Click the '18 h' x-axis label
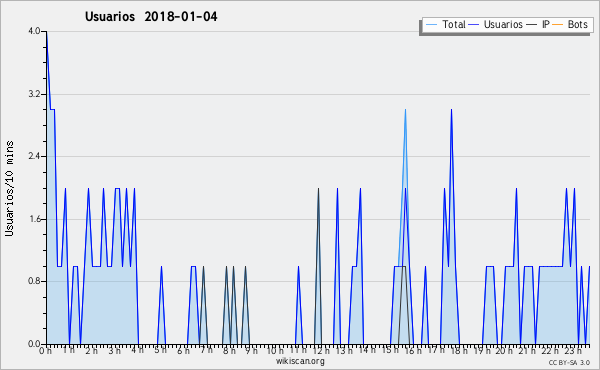Screen dimensions: 600x370 pyautogui.click(x=459, y=350)
